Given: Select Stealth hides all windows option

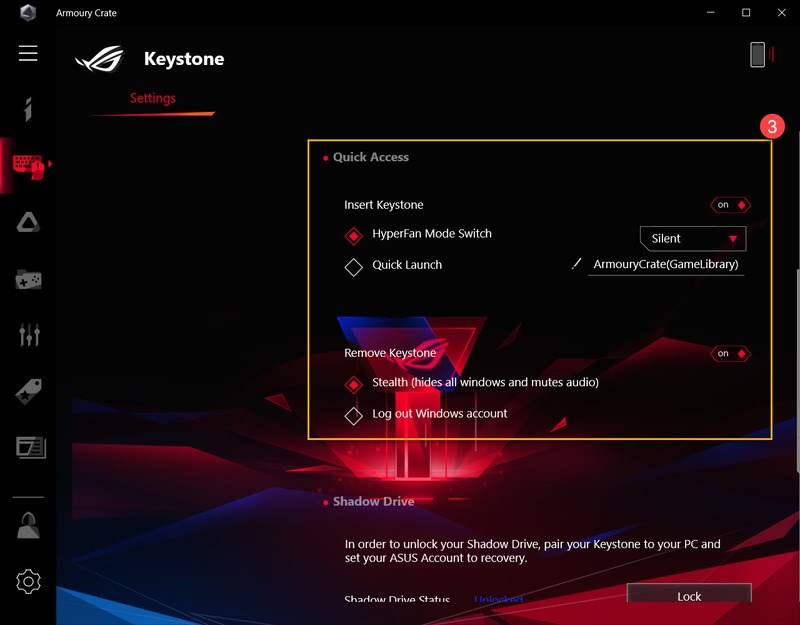Looking at the screenshot, I should point(353,384).
